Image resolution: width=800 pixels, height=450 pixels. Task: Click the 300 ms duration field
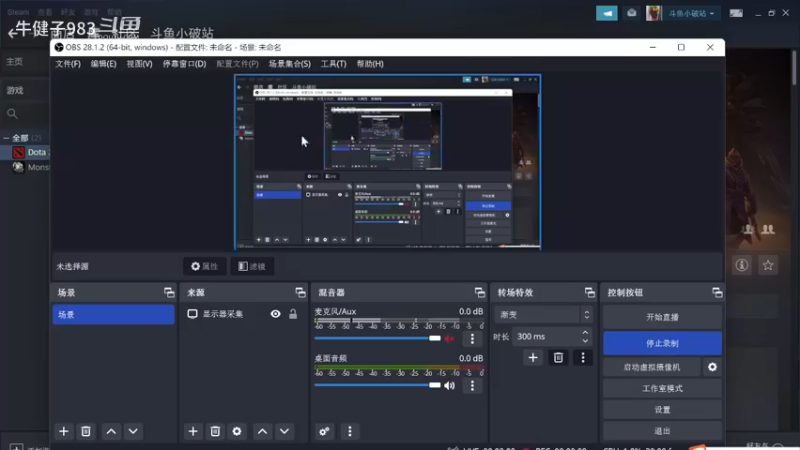546,337
